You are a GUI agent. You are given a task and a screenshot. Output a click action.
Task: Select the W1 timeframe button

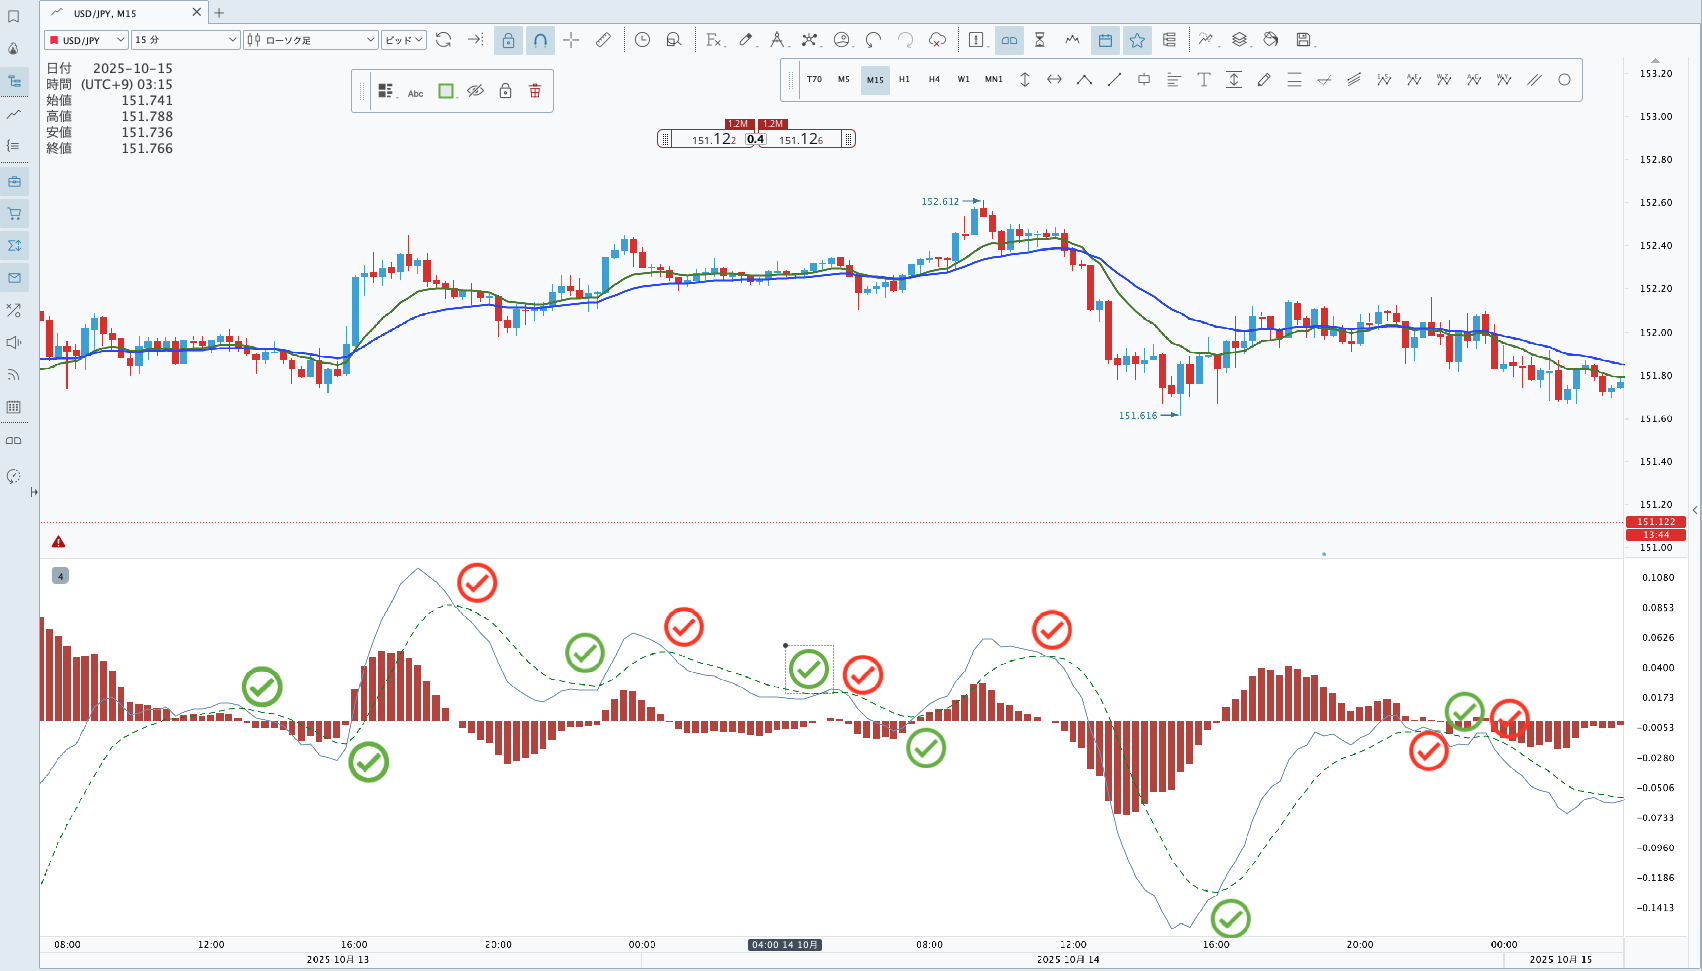[x=963, y=80]
